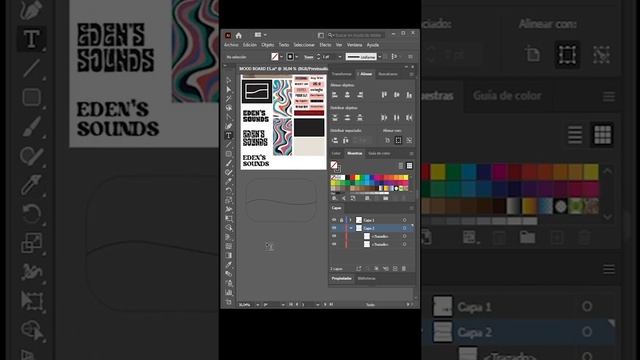Open stroke color dropdown in control bar
Image resolution: width=640 pixels, height=360 pixels.
[297, 57]
